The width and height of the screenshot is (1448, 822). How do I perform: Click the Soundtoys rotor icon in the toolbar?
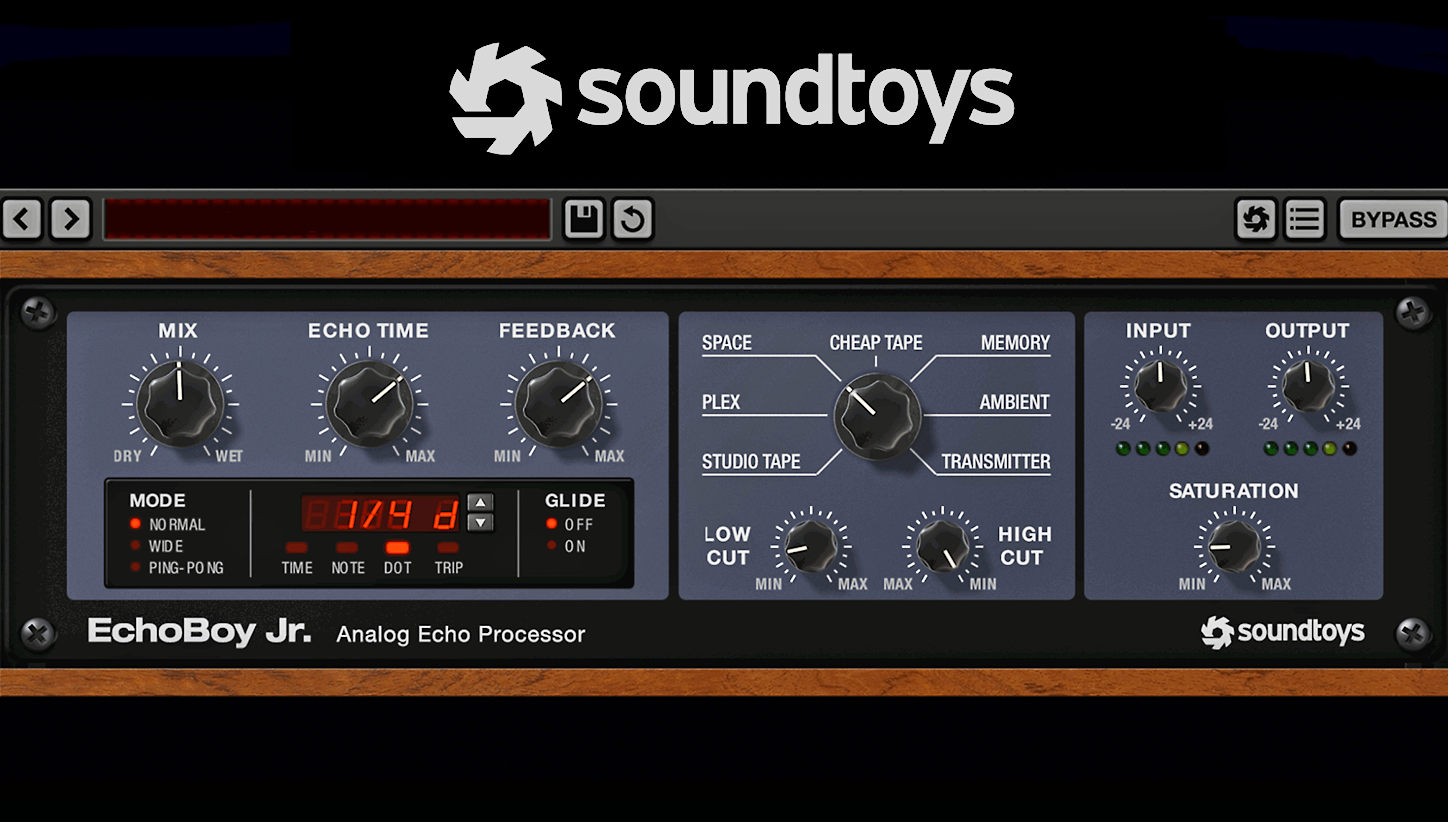[x=1256, y=219]
